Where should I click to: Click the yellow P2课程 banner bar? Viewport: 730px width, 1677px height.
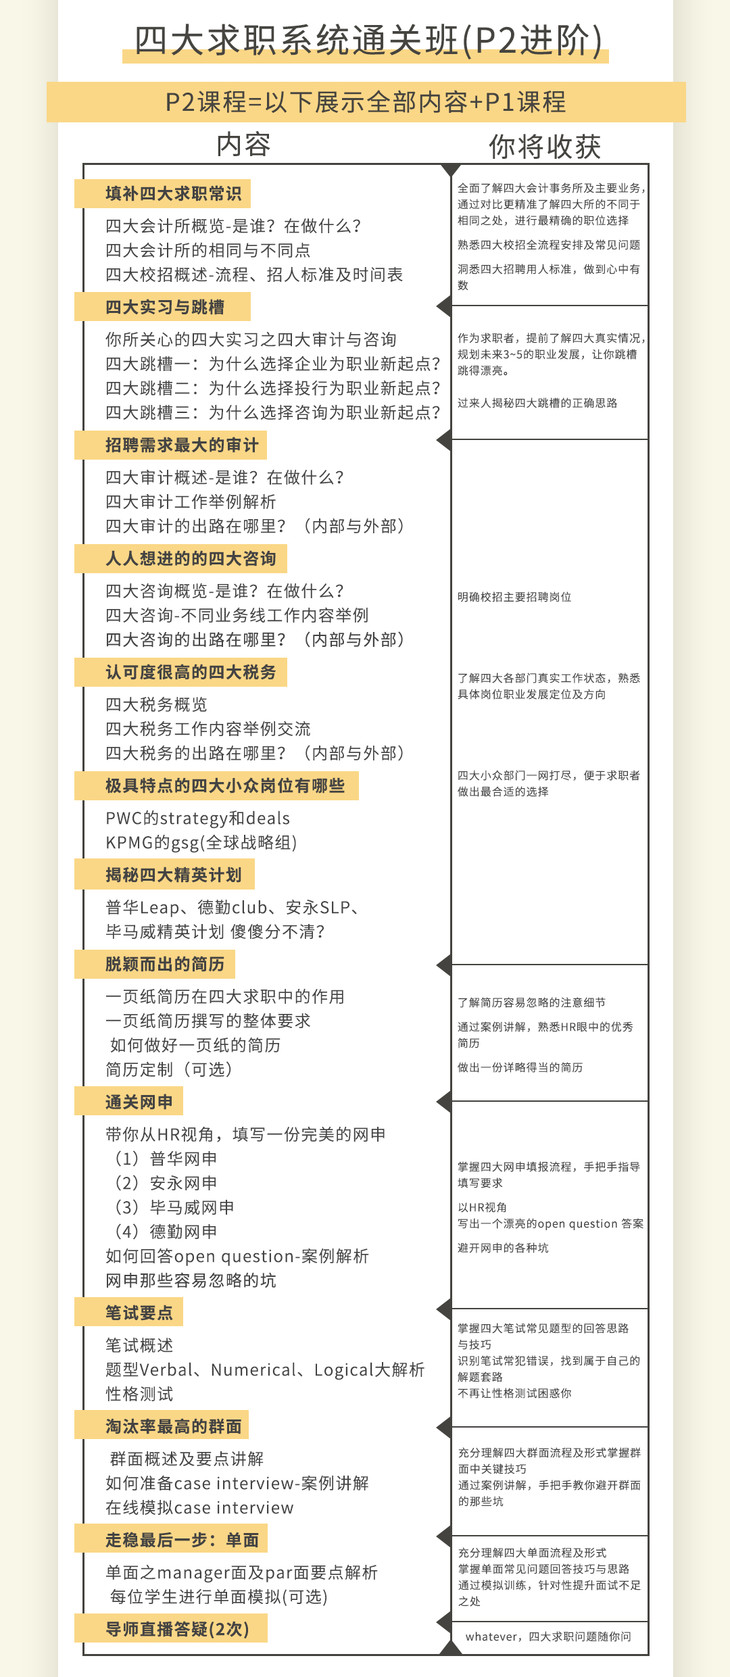(x=366, y=102)
